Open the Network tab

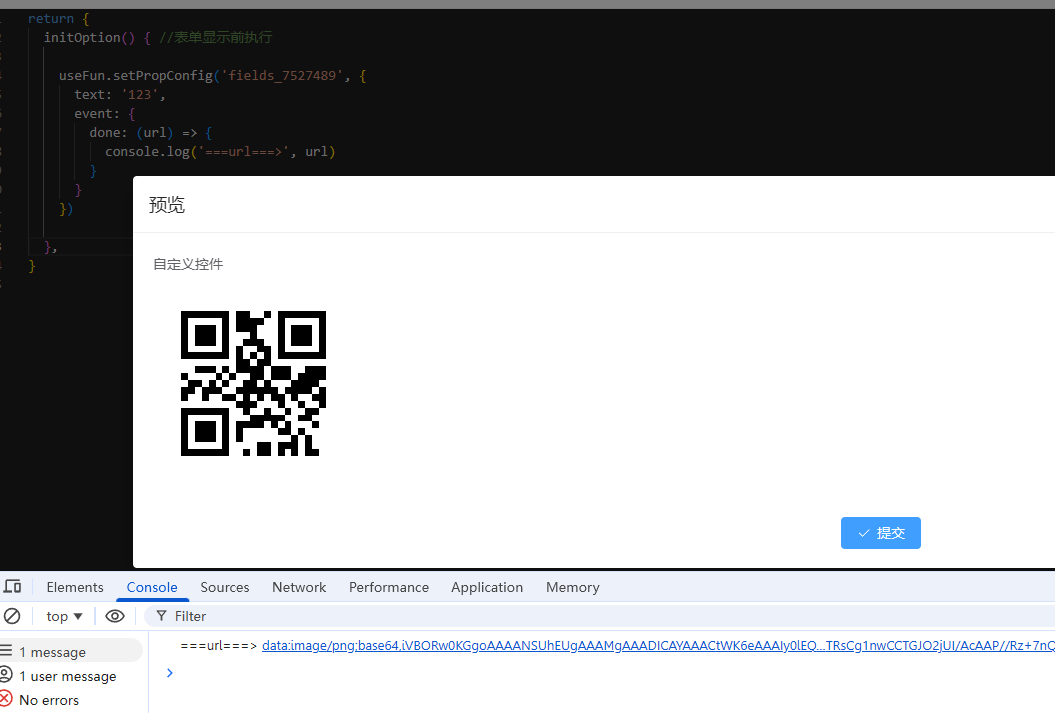pyautogui.click(x=299, y=587)
